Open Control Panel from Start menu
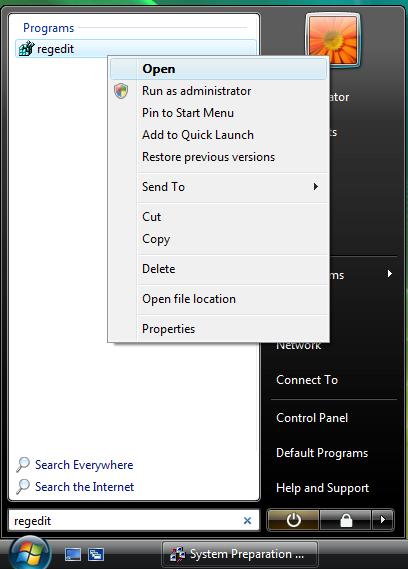Image resolution: width=408 pixels, height=569 pixels. pyautogui.click(x=312, y=418)
